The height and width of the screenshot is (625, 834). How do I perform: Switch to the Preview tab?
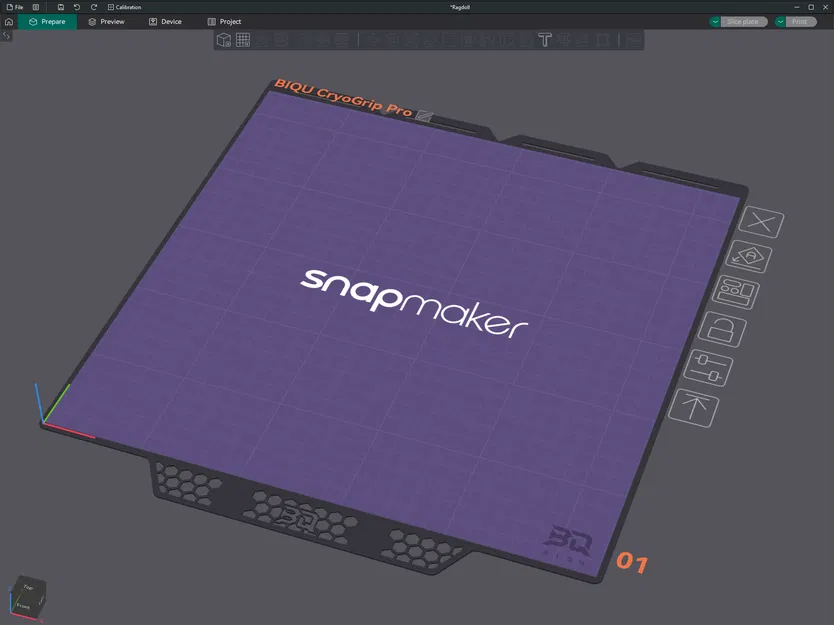[x=107, y=21]
